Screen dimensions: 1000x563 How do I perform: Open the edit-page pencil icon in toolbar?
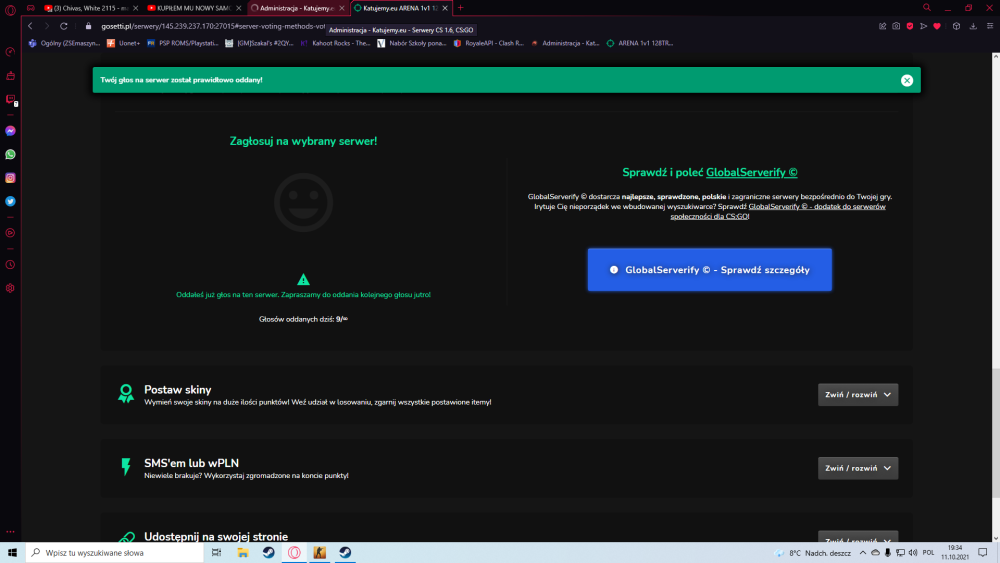click(x=883, y=26)
